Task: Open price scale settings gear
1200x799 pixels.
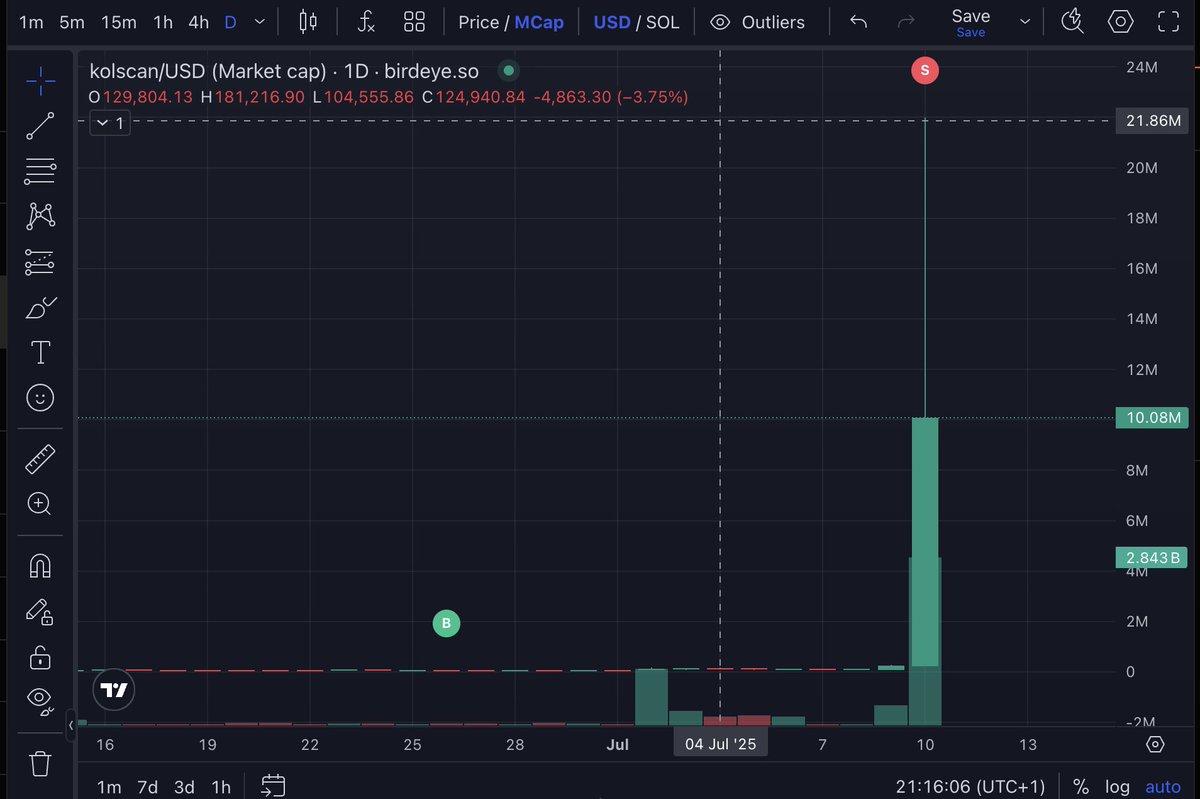Action: 1155,744
